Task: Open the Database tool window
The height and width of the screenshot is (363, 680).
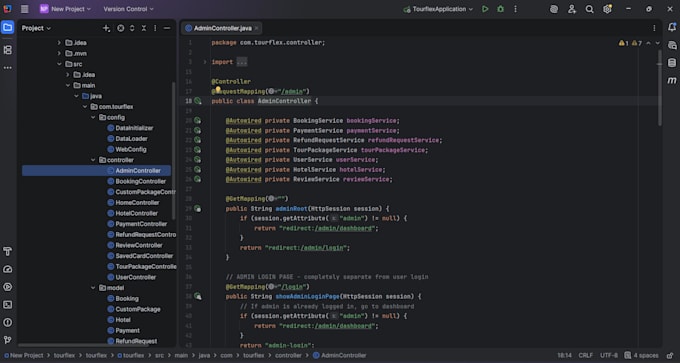Action: click(x=672, y=63)
